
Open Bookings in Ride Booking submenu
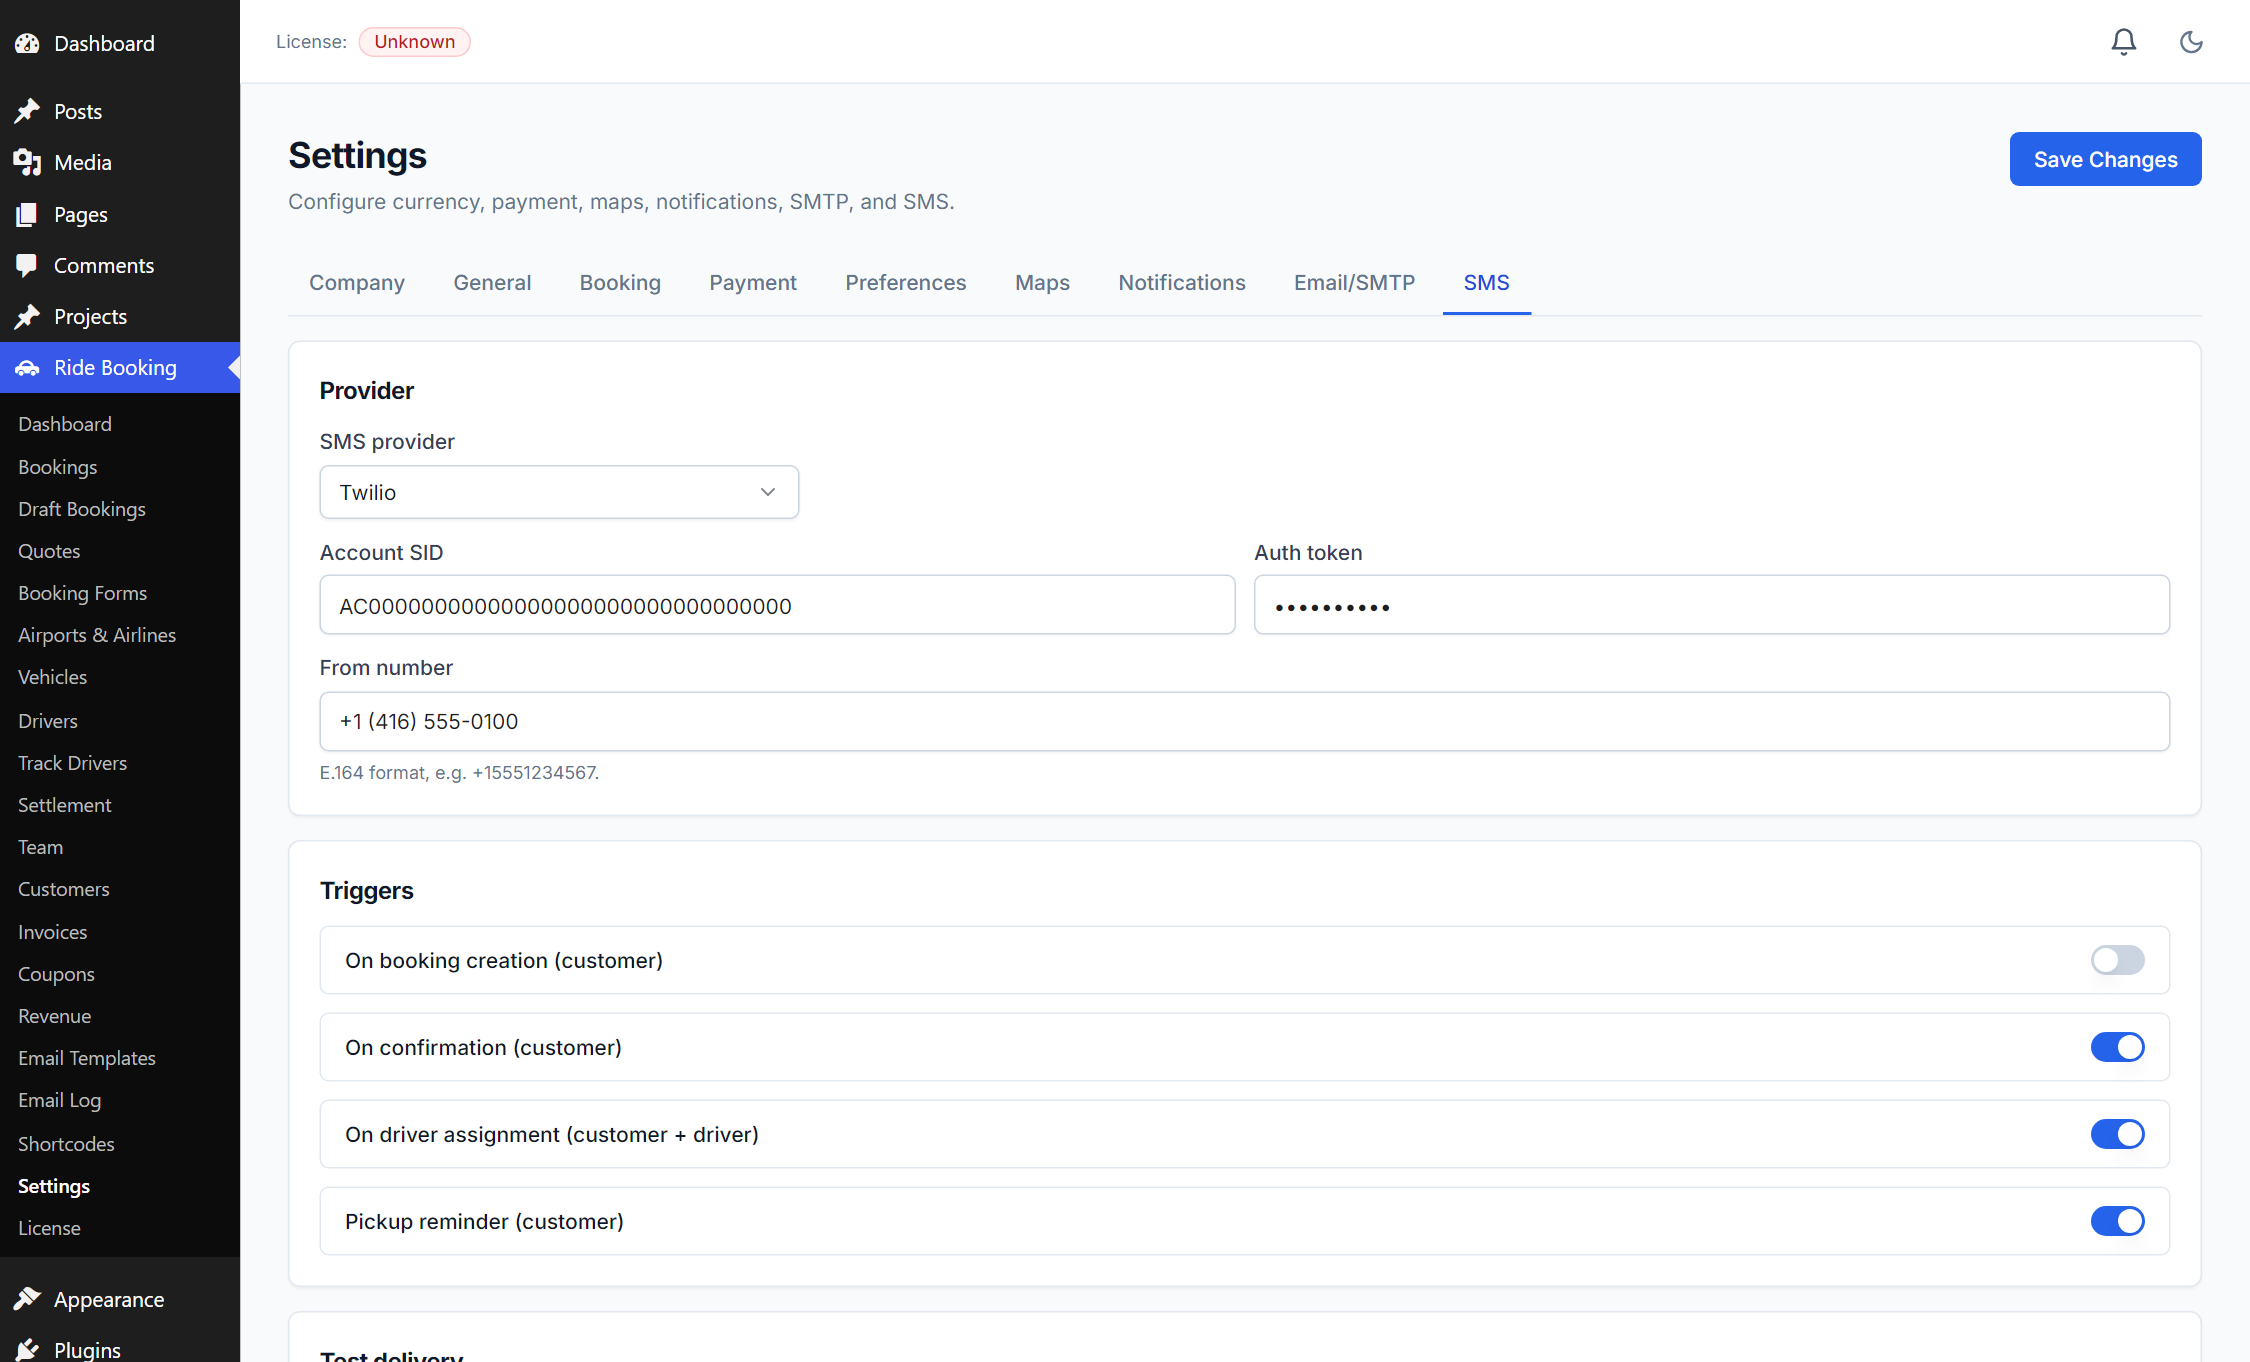[58, 467]
